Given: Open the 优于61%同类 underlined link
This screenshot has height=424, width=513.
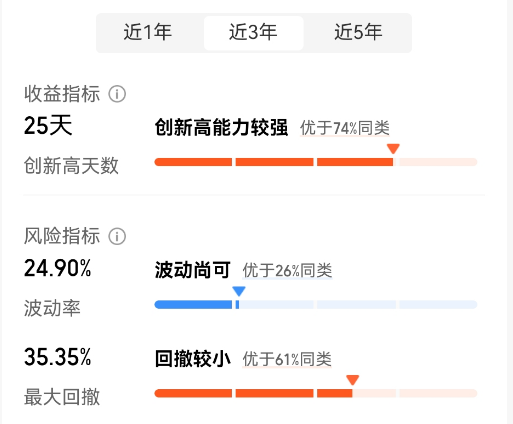Looking at the screenshot, I should 287,360.
